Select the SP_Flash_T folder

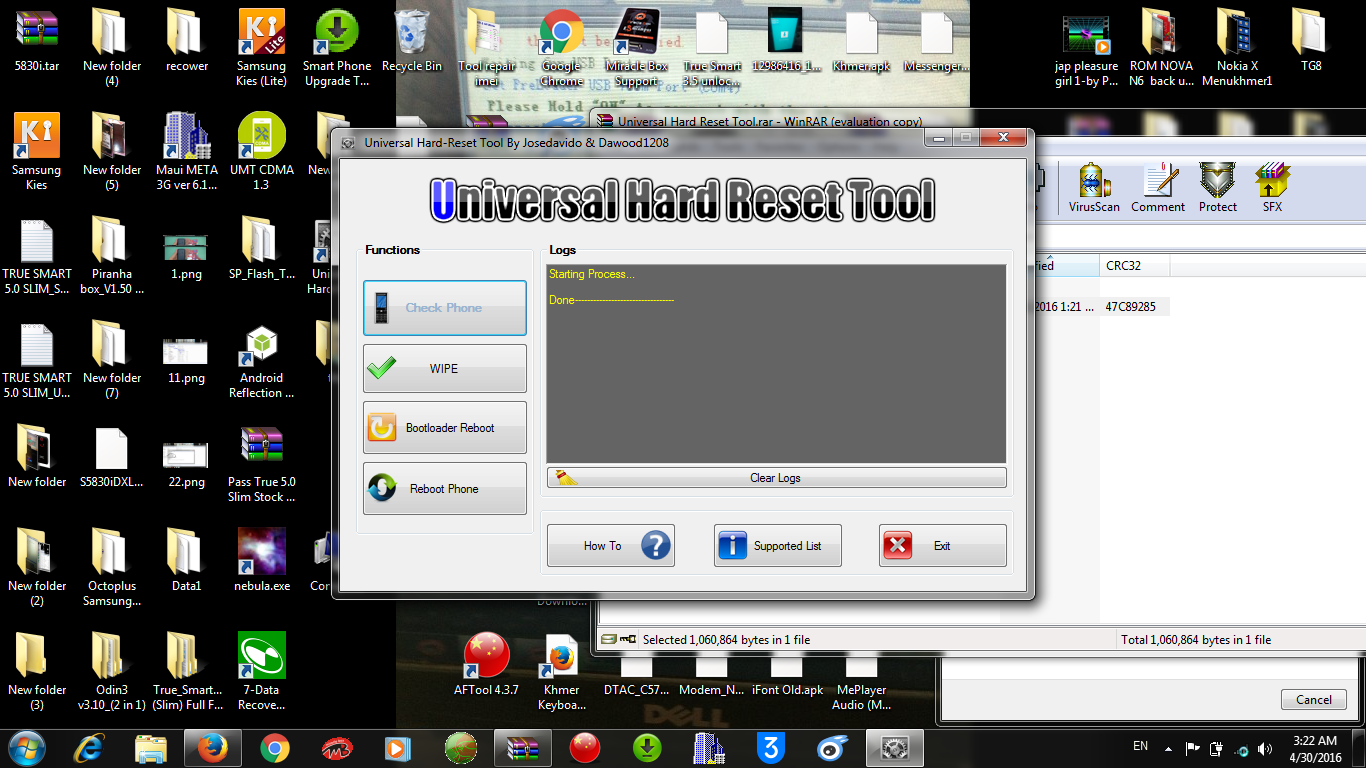coord(262,250)
